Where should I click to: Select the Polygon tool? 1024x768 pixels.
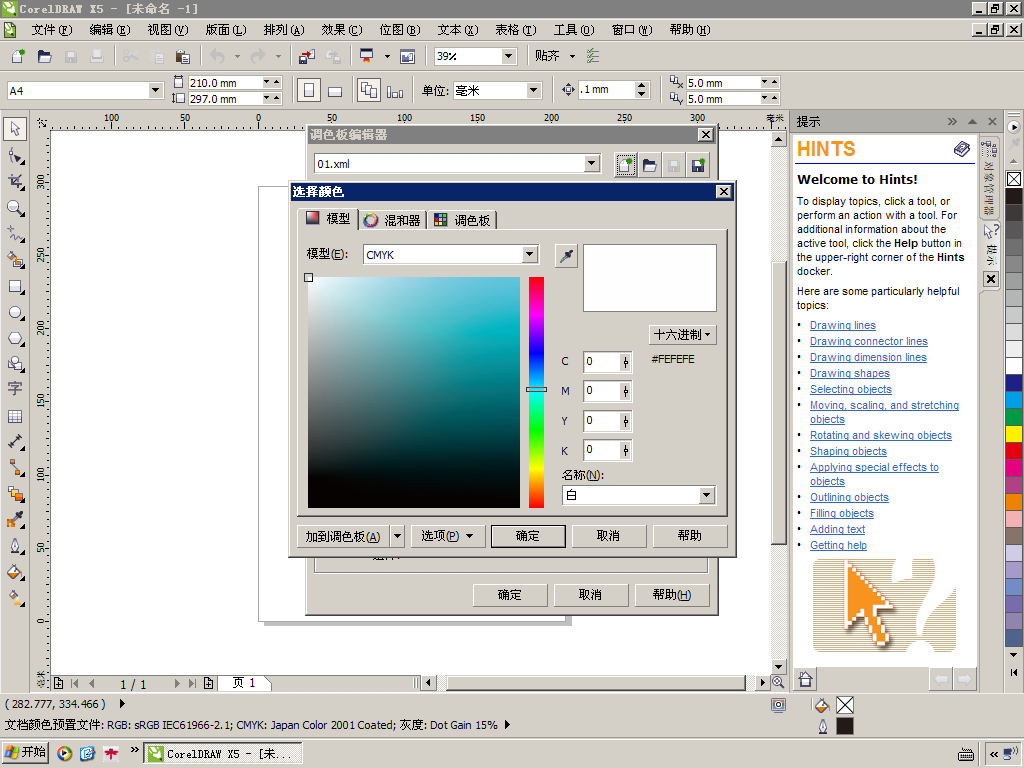pos(15,338)
